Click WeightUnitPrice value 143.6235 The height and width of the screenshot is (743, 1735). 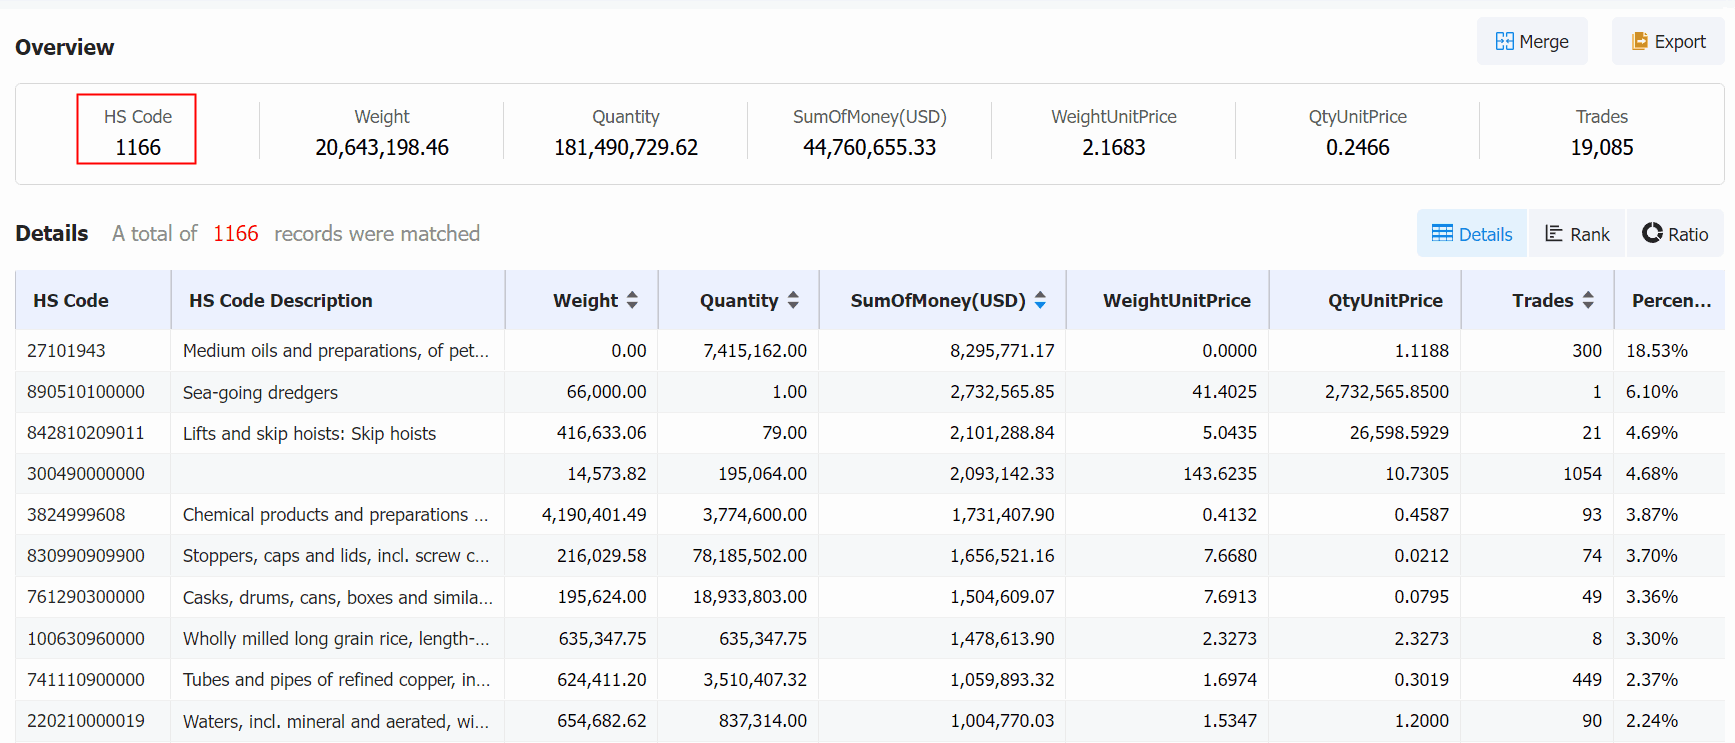tap(1220, 474)
